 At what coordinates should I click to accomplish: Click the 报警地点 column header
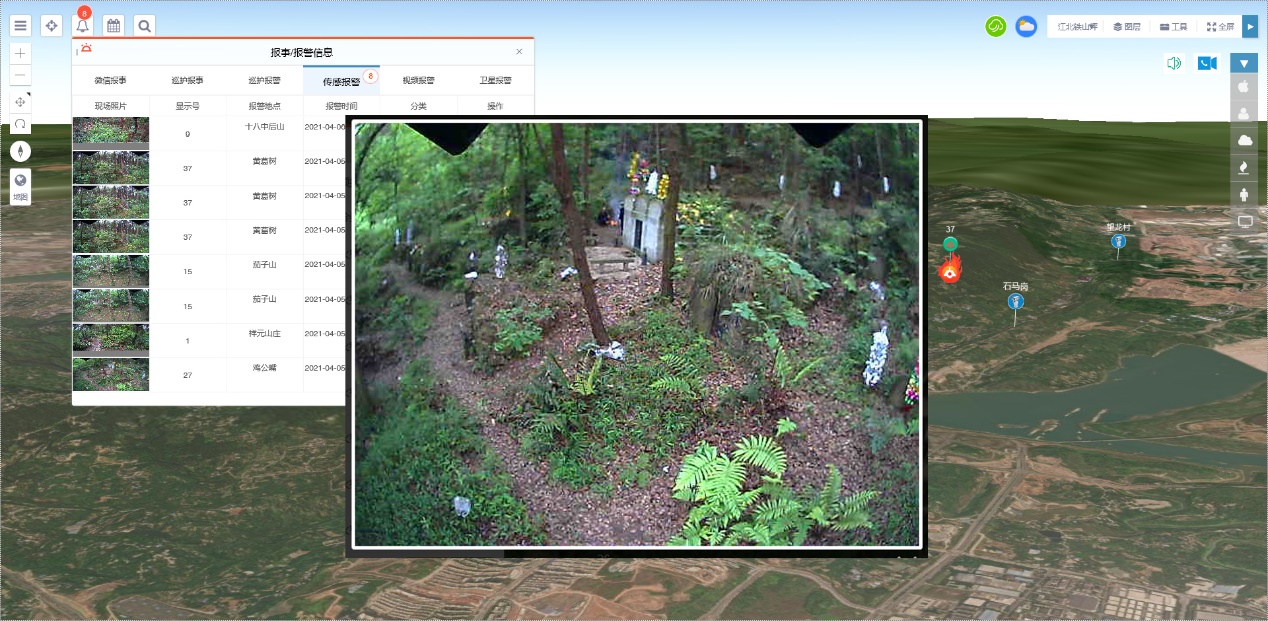pyautogui.click(x=264, y=106)
